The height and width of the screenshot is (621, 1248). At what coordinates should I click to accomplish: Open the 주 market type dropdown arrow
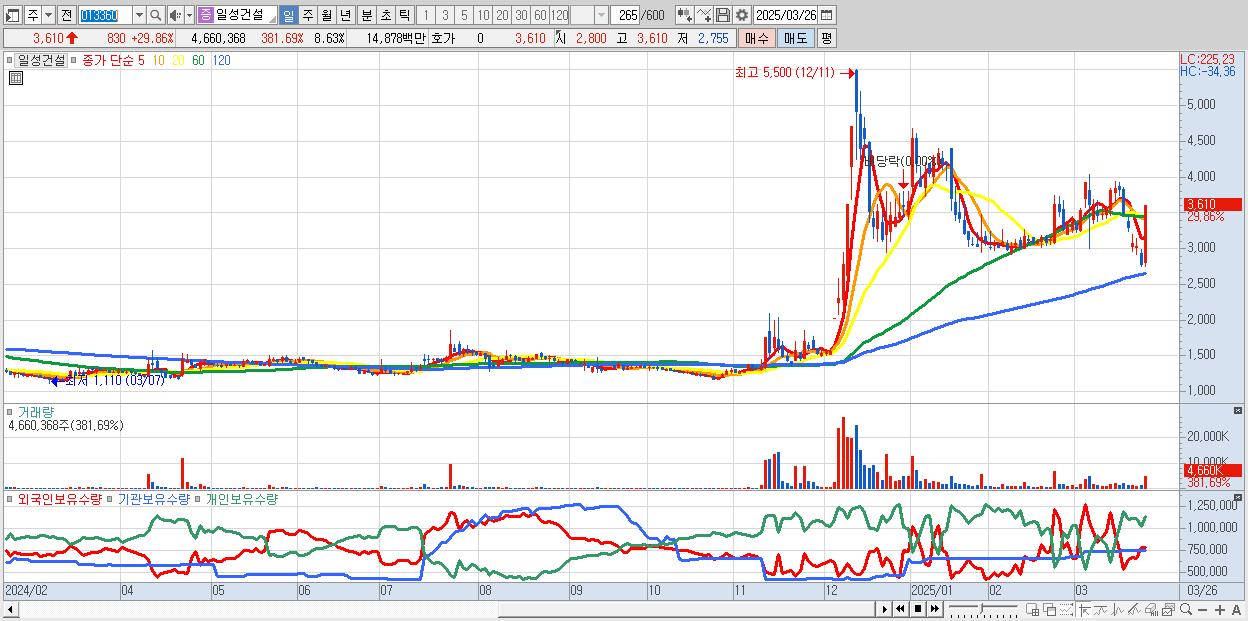point(48,15)
